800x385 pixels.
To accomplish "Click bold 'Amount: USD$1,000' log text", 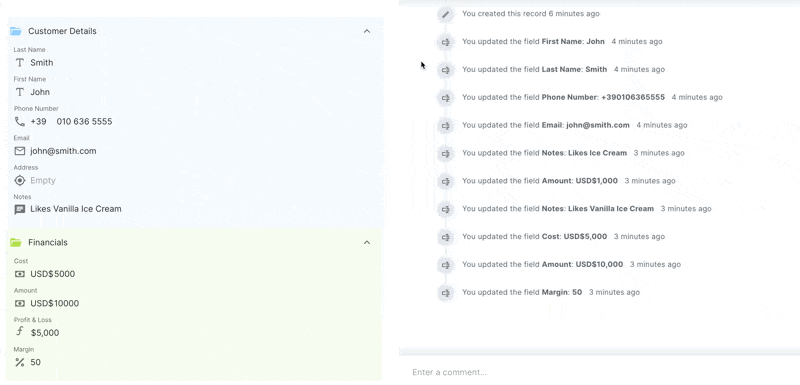I will (580, 181).
